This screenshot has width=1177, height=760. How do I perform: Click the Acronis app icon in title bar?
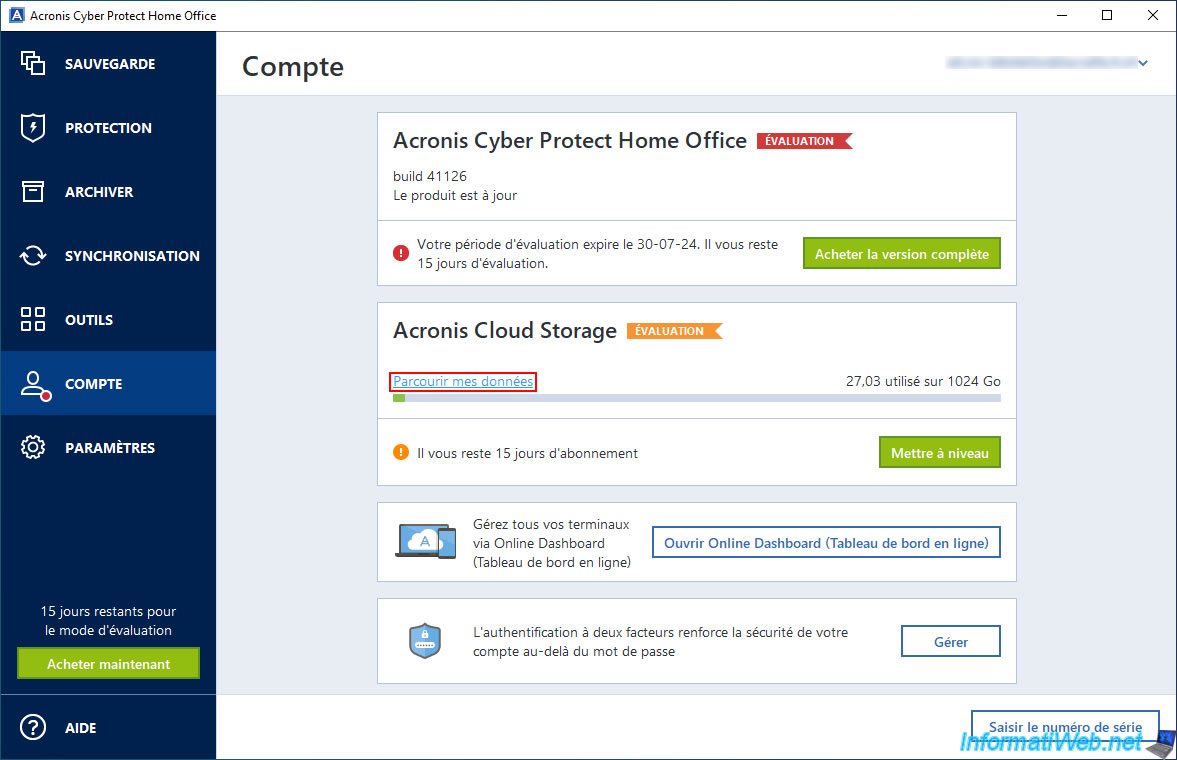[x=16, y=15]
